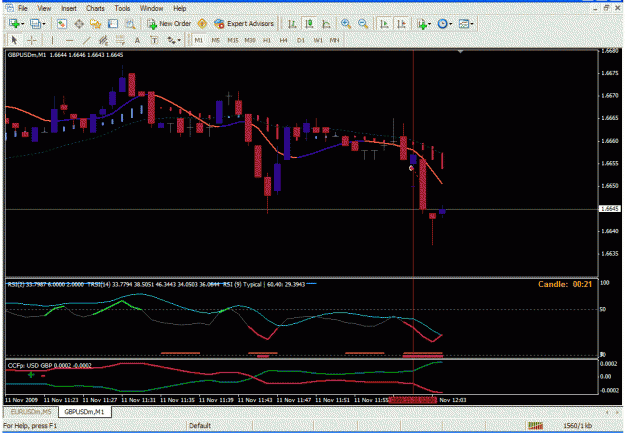Switch to M15 timeframe
The width and height of the screenshot is (625, 433).
coord(233,40)
